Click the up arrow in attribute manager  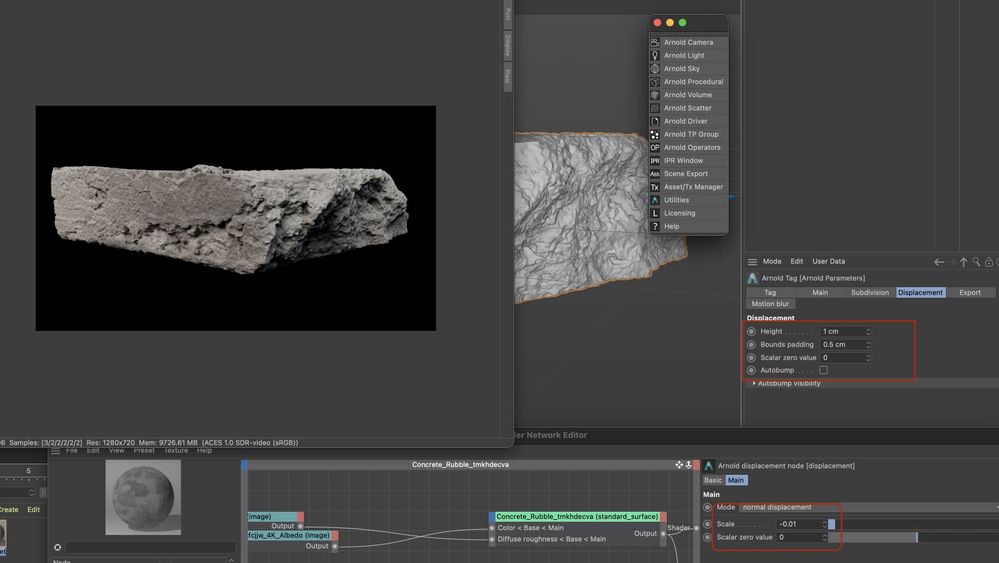click(x=963, y=262)
